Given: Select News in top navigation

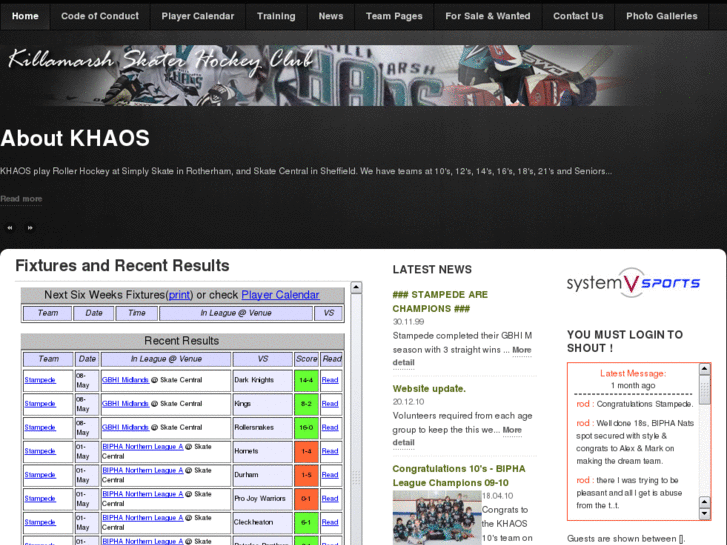Looking at the screenshot, I should point(331,16).
